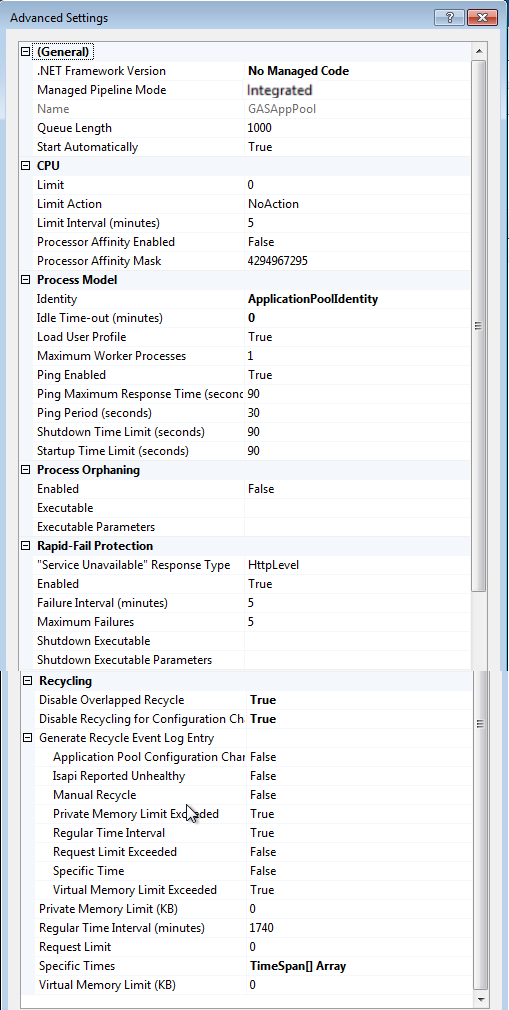Select Ping Enabled property
Image resolution: width=509 pixels, height=1010 pixels.
(x=72, y=375)
